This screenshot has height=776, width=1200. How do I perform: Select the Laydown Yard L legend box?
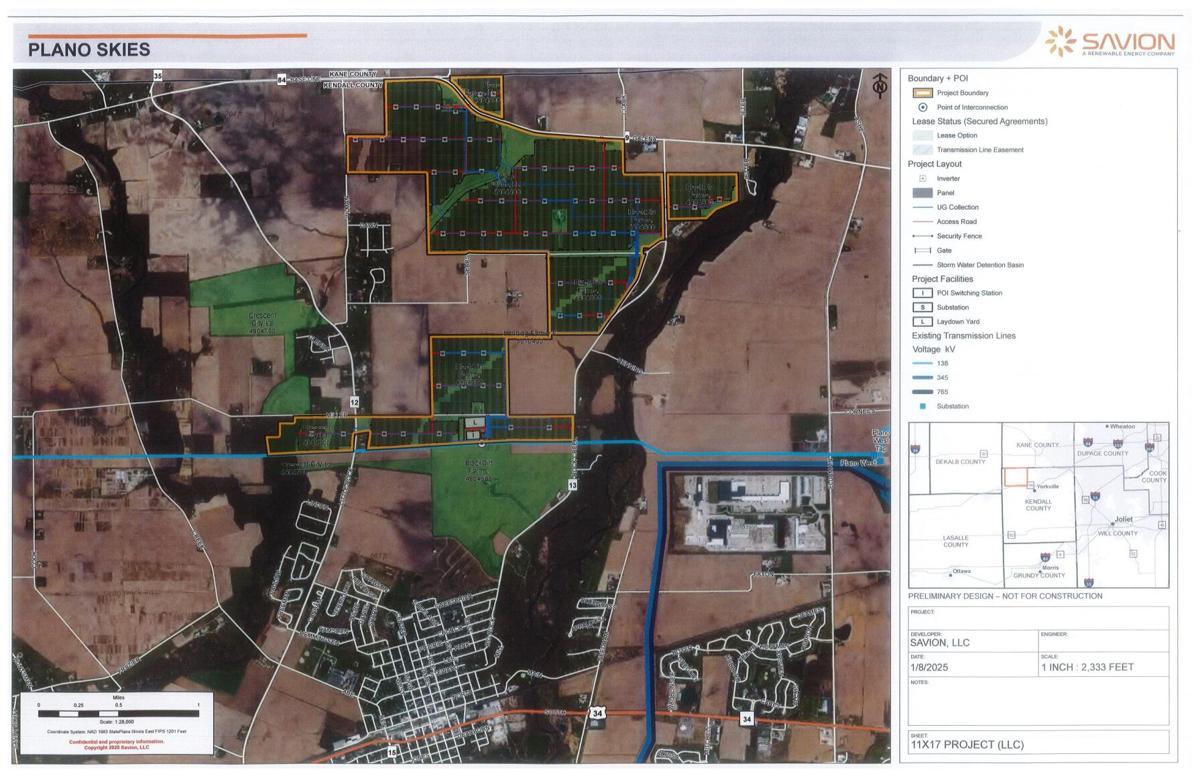[x=922, y=321]
